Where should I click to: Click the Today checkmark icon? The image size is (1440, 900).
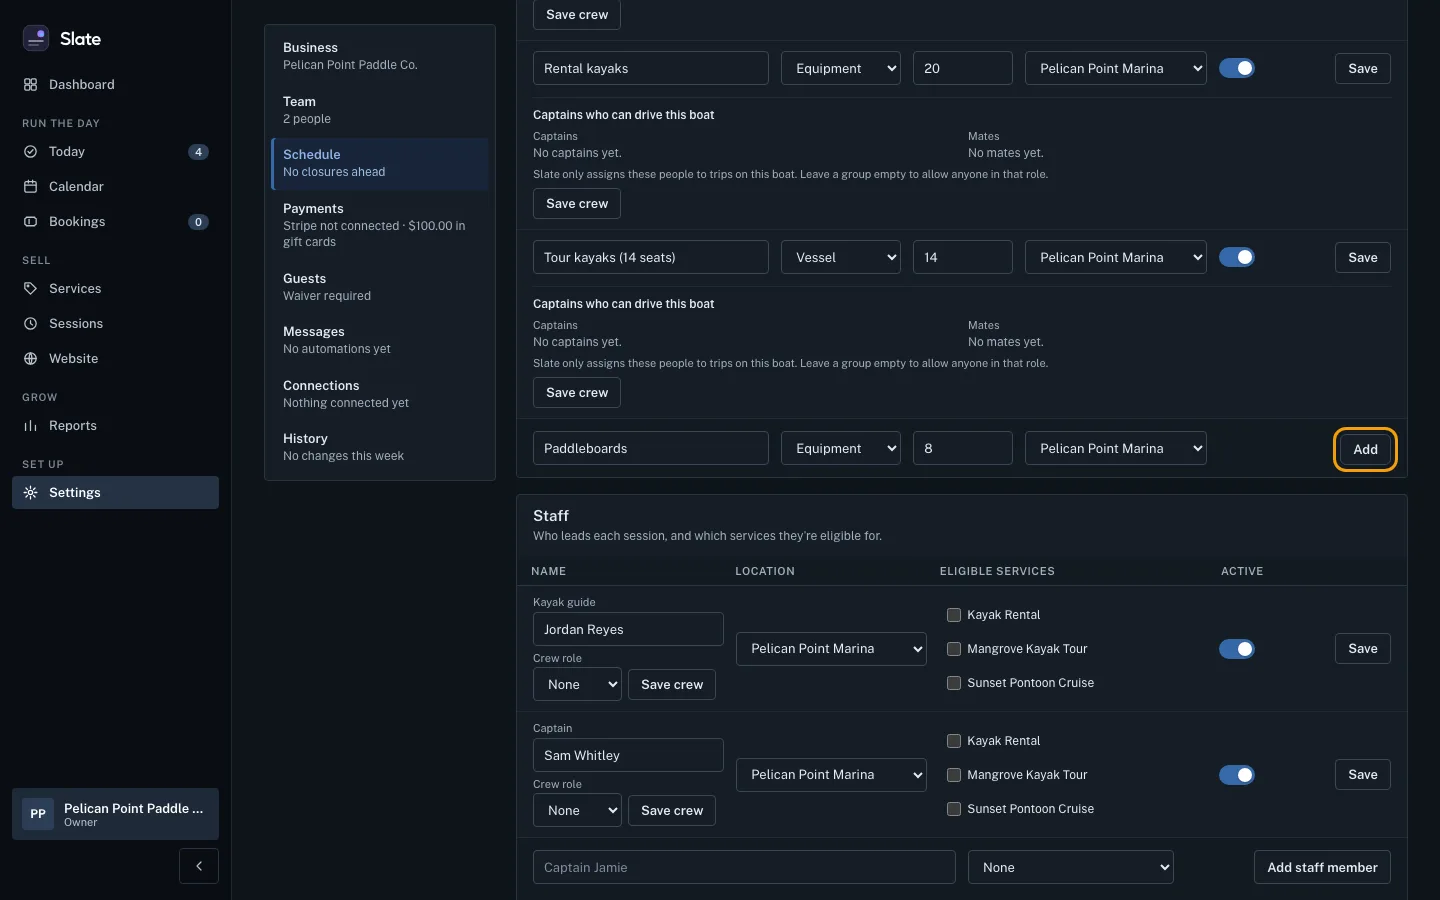tap(30, 152)
